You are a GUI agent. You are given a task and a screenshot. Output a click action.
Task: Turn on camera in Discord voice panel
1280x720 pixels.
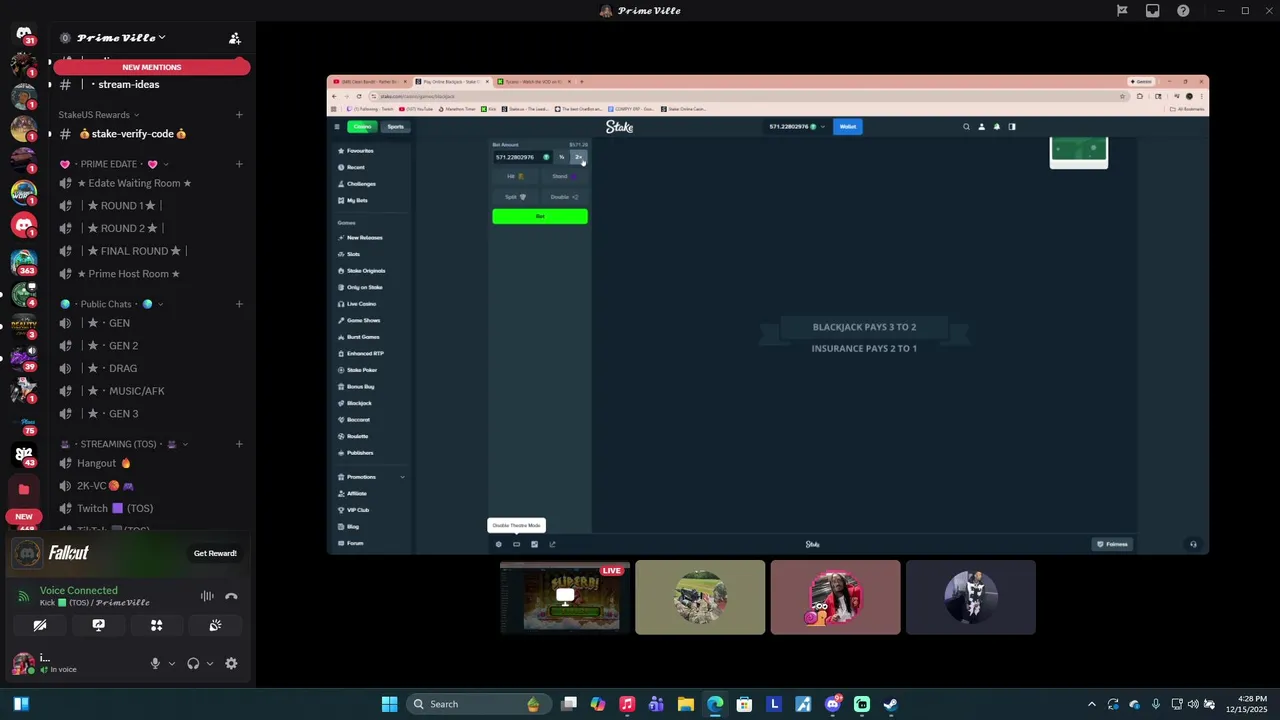(40, 625)
